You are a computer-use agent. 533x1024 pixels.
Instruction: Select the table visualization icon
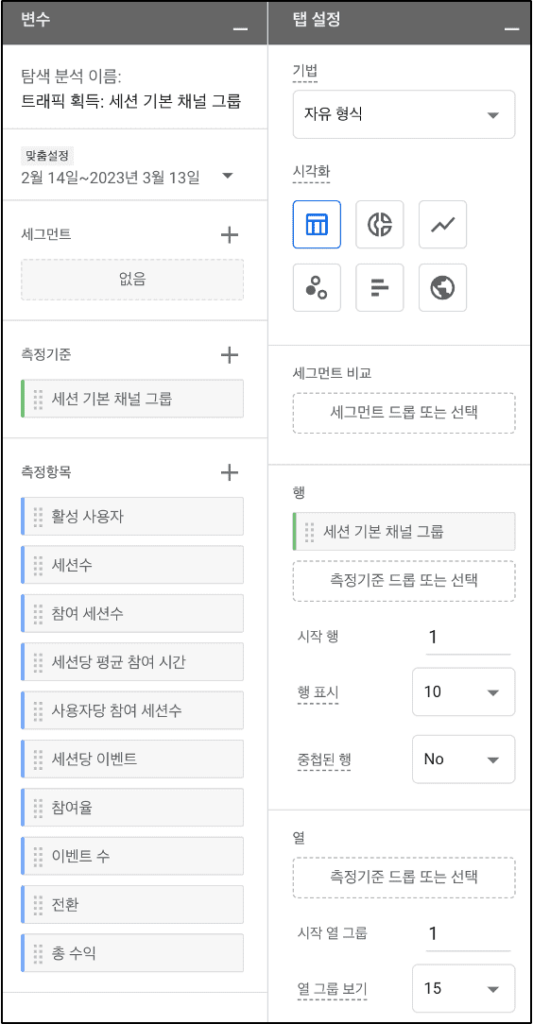tap(317, 225)
